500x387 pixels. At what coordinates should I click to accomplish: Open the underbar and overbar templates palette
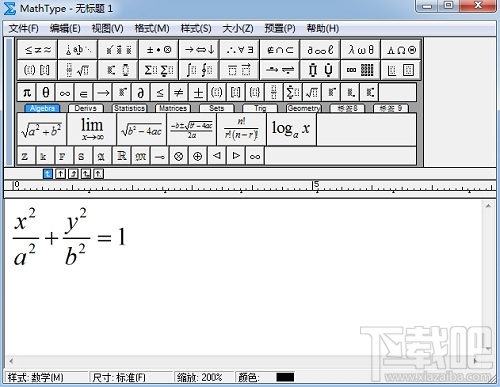239,70
